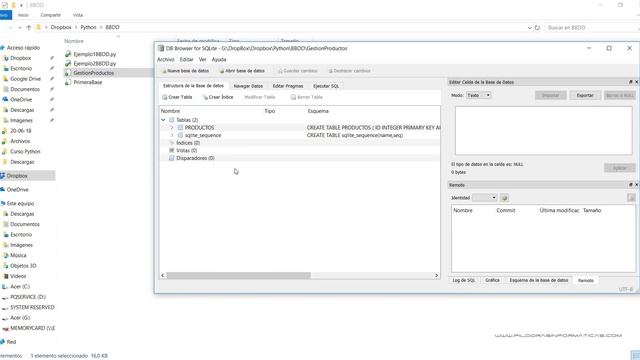
Task: Open the Editar menu in DB Browser
Action: [x=187, y=60]
